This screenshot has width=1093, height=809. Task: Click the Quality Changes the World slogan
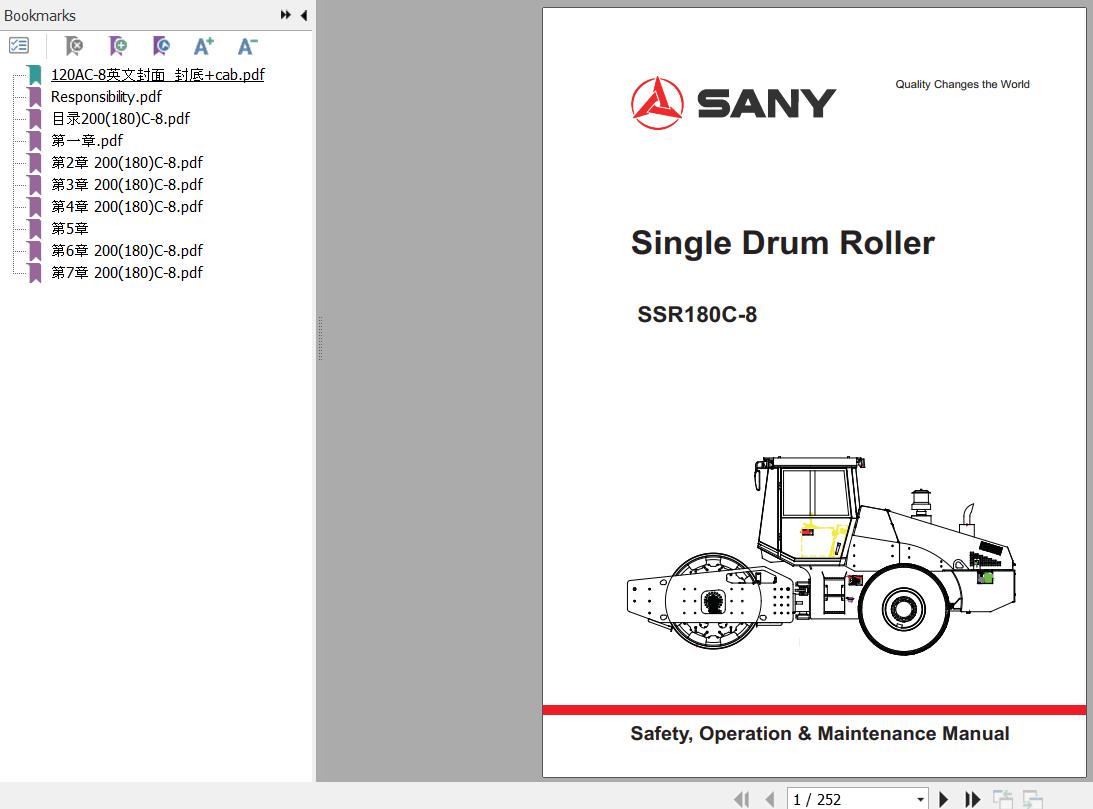click(962, 84)
